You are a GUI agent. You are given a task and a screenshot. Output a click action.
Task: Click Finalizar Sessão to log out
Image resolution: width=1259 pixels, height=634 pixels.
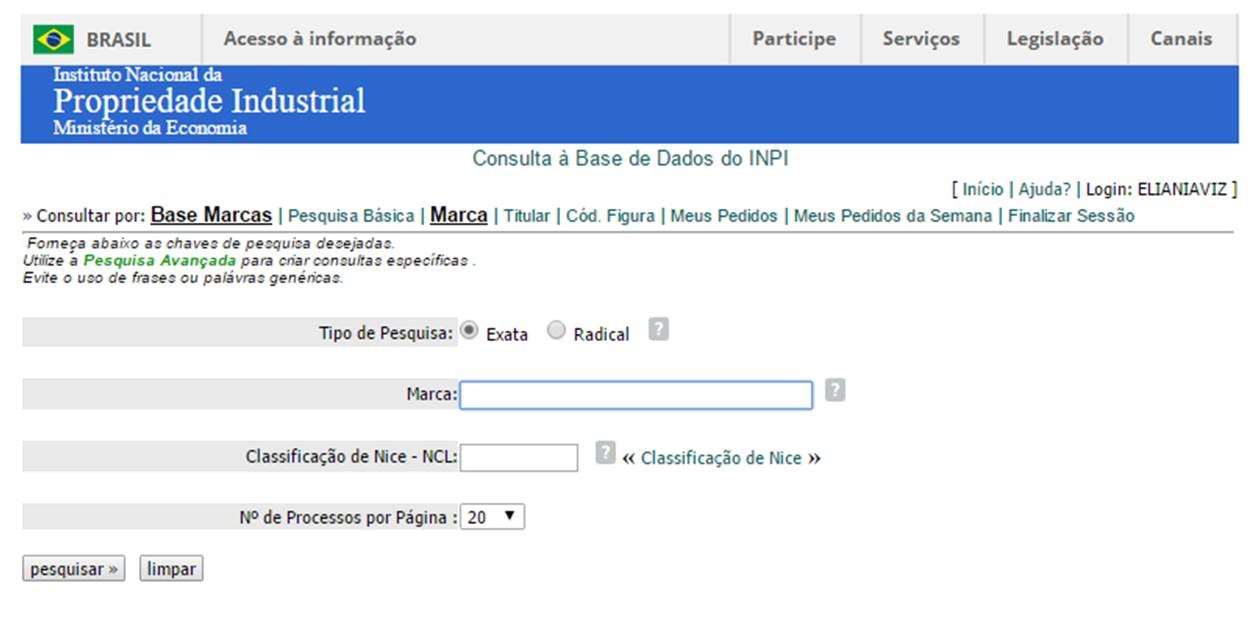(1071, 216)
